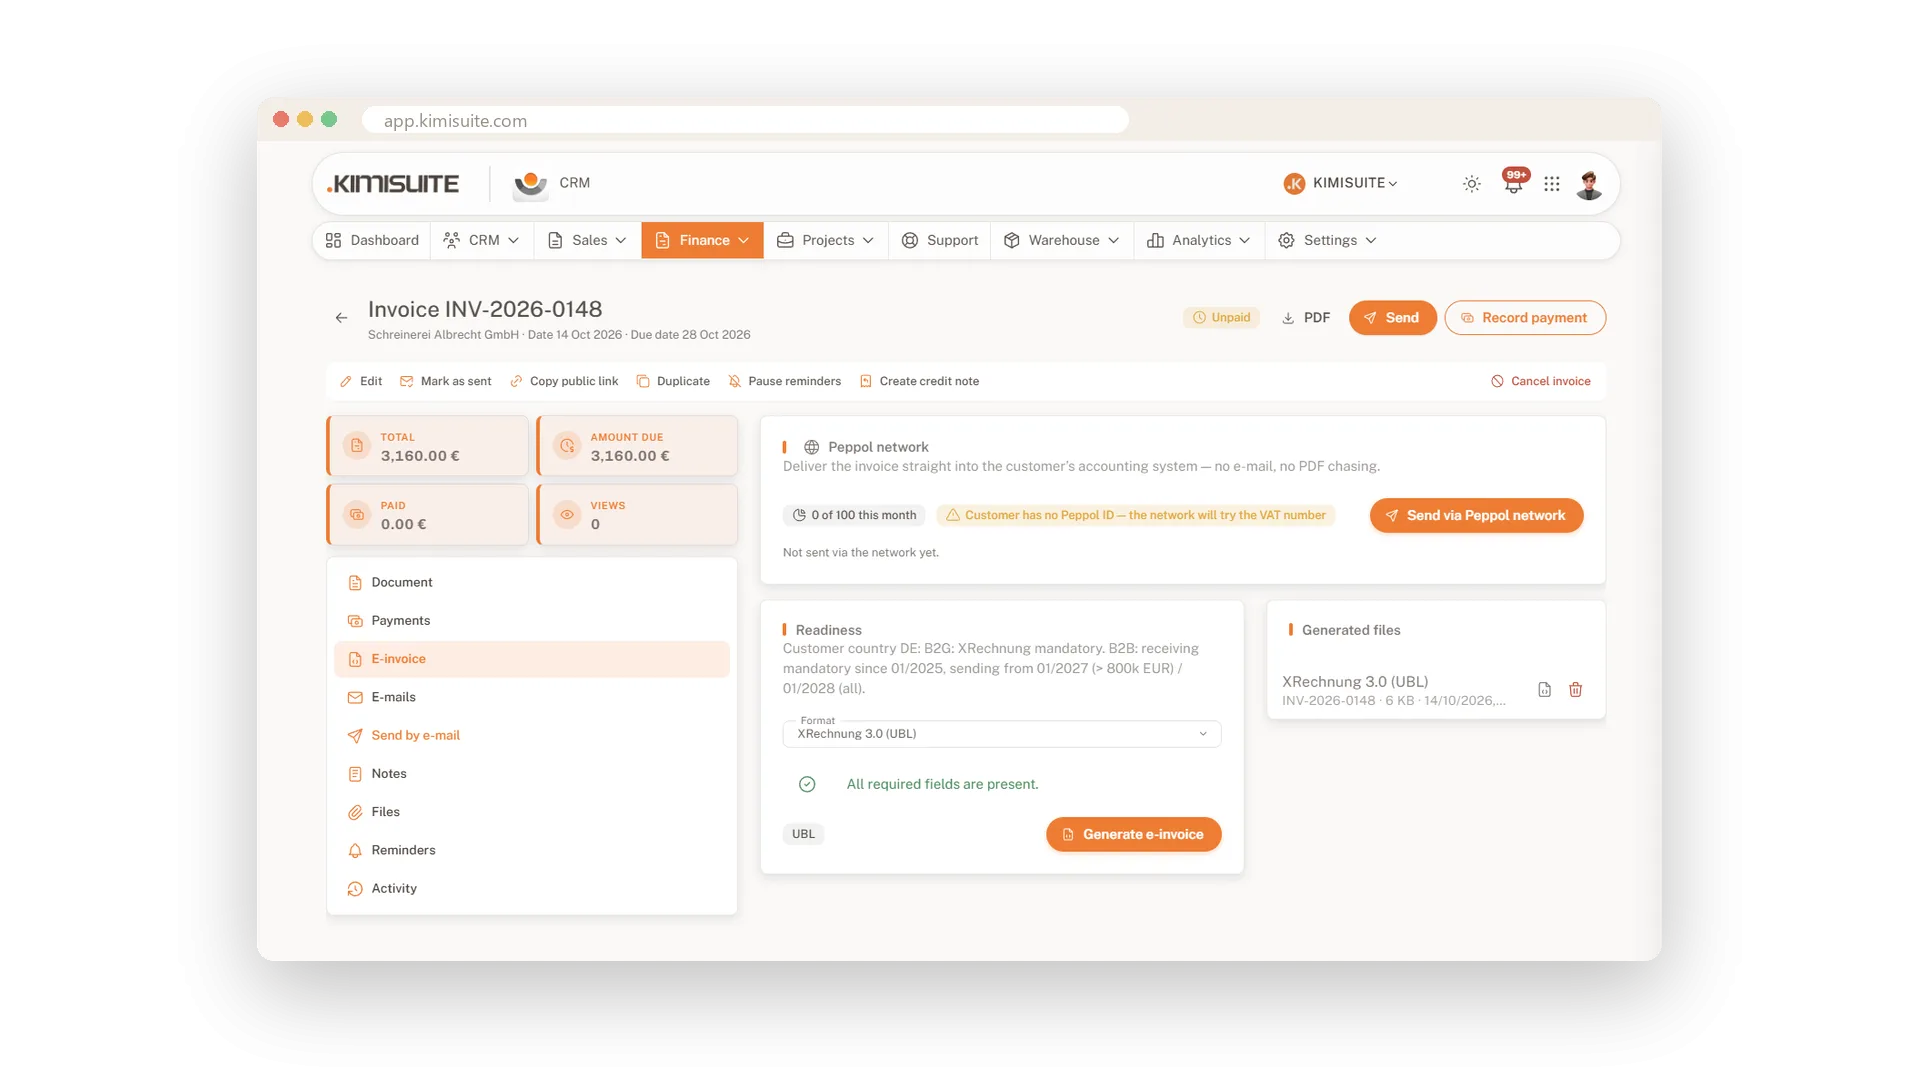Open the Notes sidebar tab
Viewport: 1920px width, 1080px height.
[x=531, y=774]
